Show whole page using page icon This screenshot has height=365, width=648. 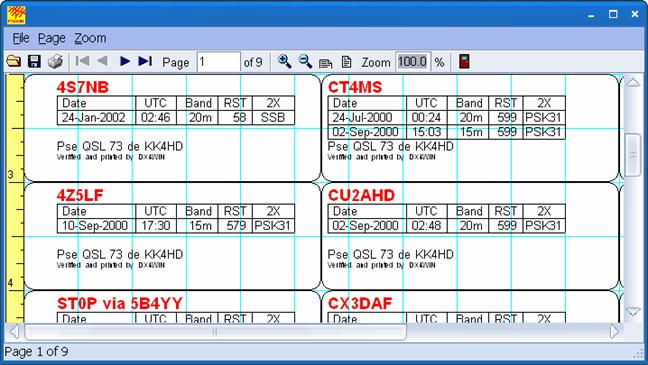346,62
